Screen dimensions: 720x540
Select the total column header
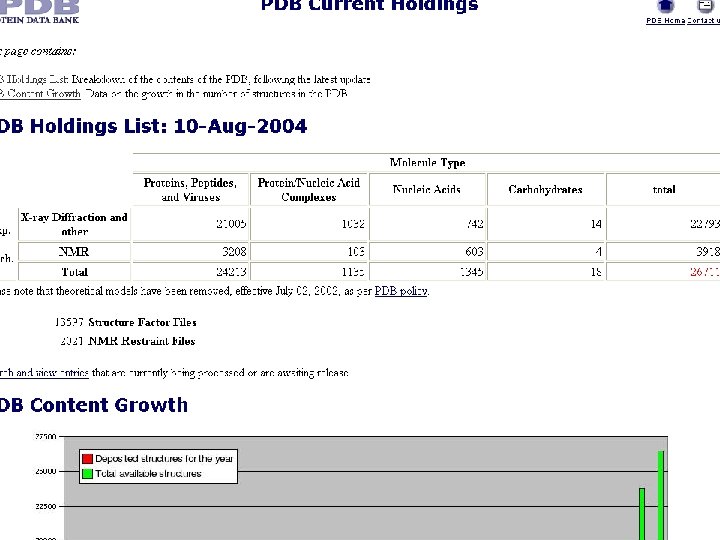[x=664, y=190]
